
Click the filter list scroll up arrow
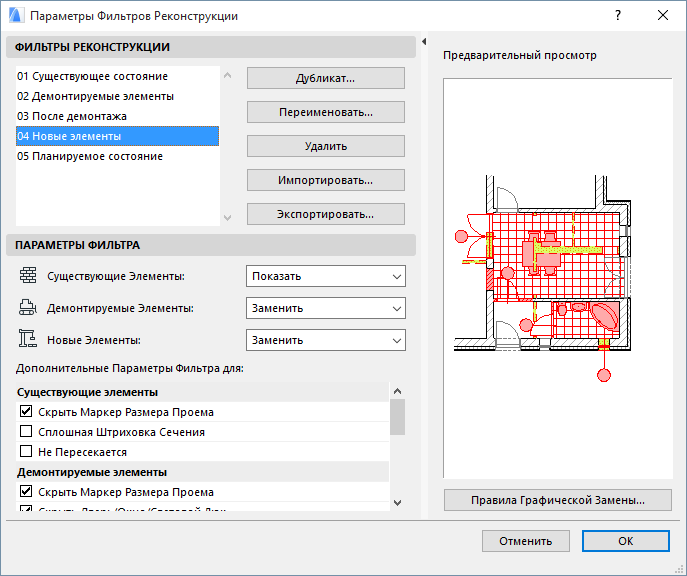point(227,75)
